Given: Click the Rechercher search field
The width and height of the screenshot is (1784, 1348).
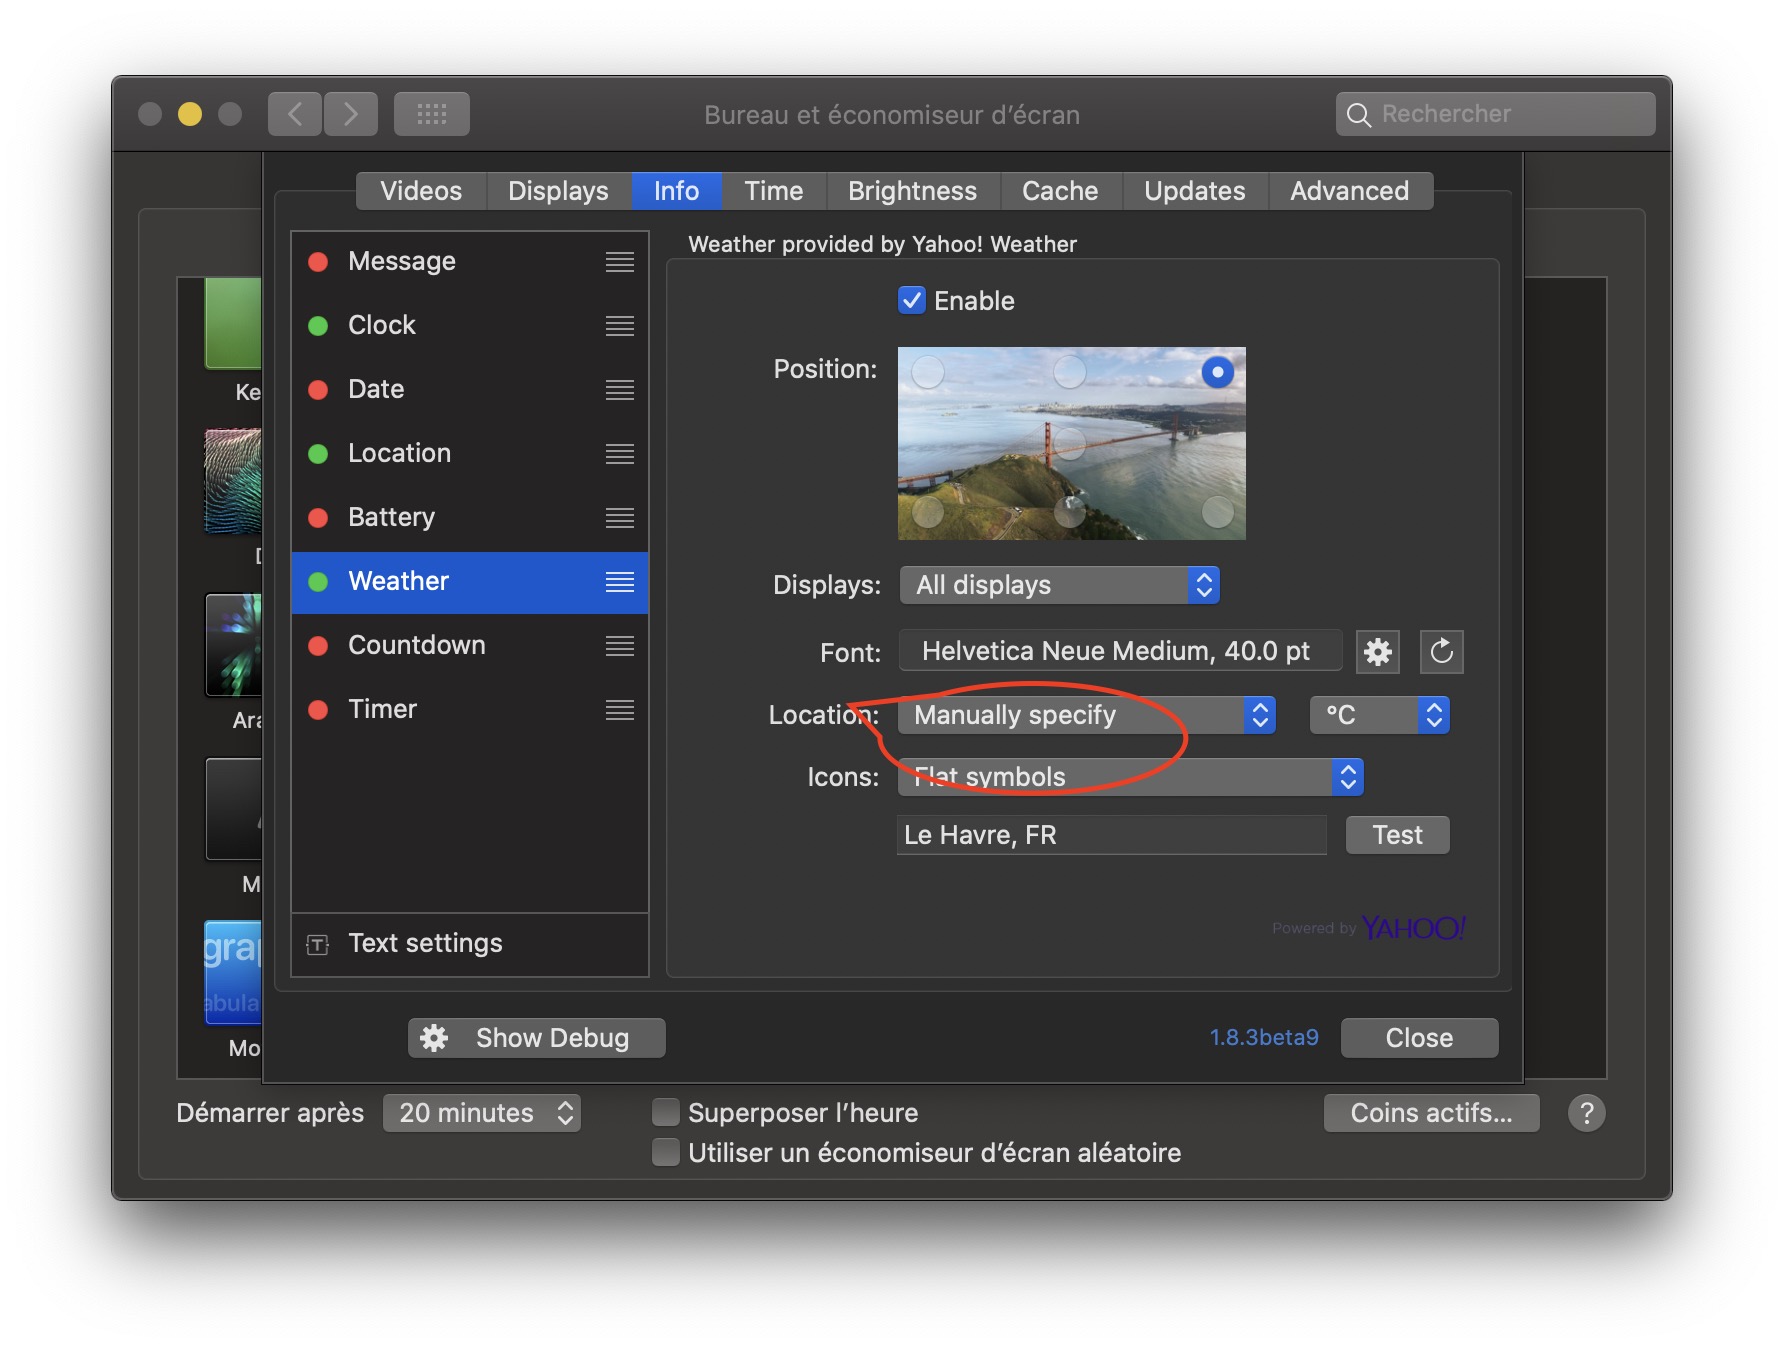Looking at the screenshot, I should [1495, 114].
